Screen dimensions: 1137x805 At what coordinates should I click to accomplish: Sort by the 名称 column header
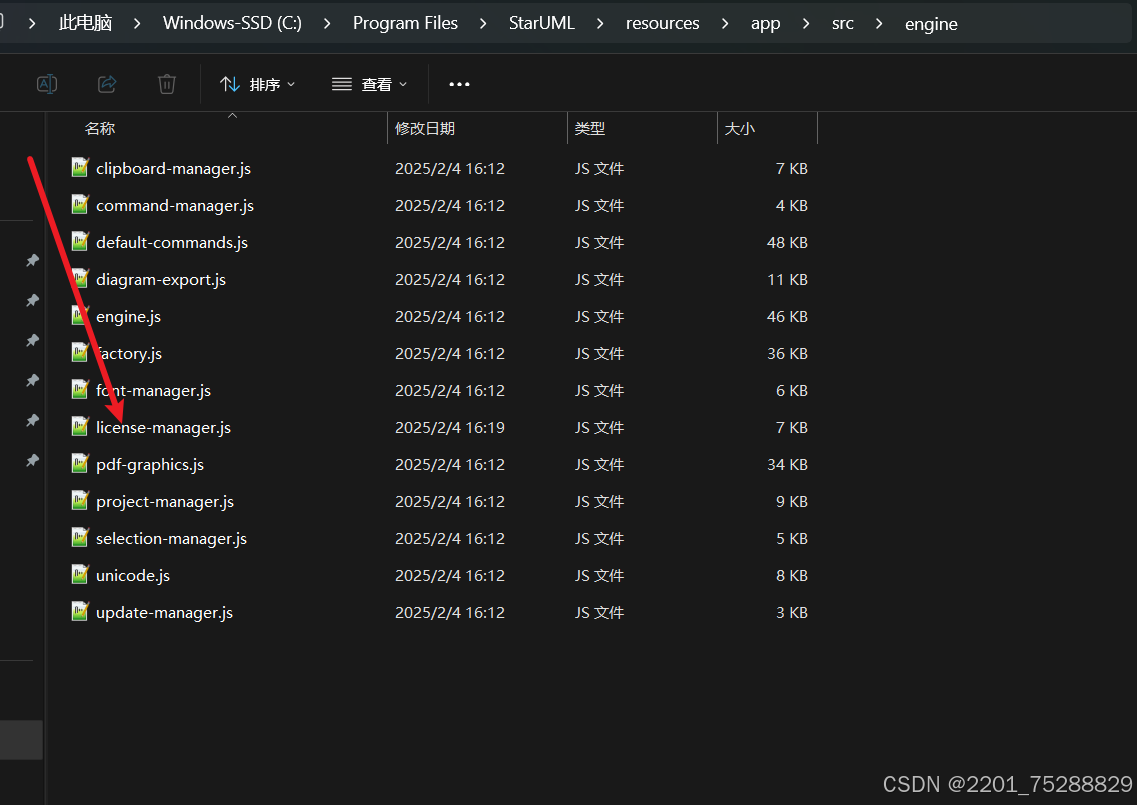[99, 128]
